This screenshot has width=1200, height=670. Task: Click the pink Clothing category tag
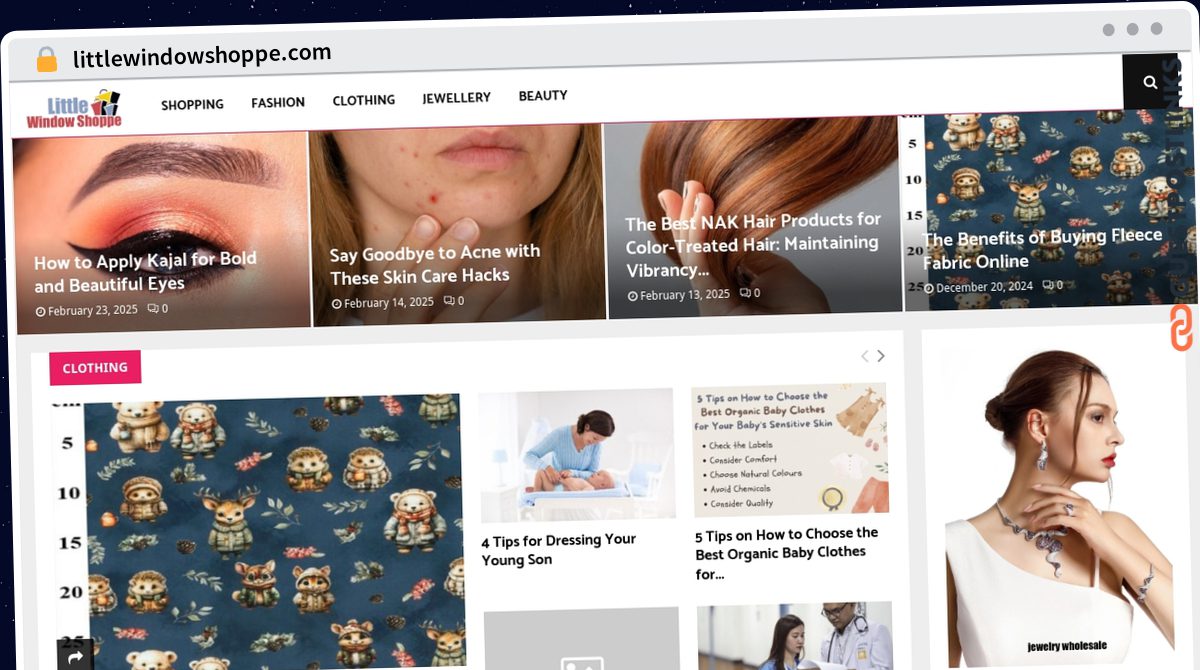point(95,368)
